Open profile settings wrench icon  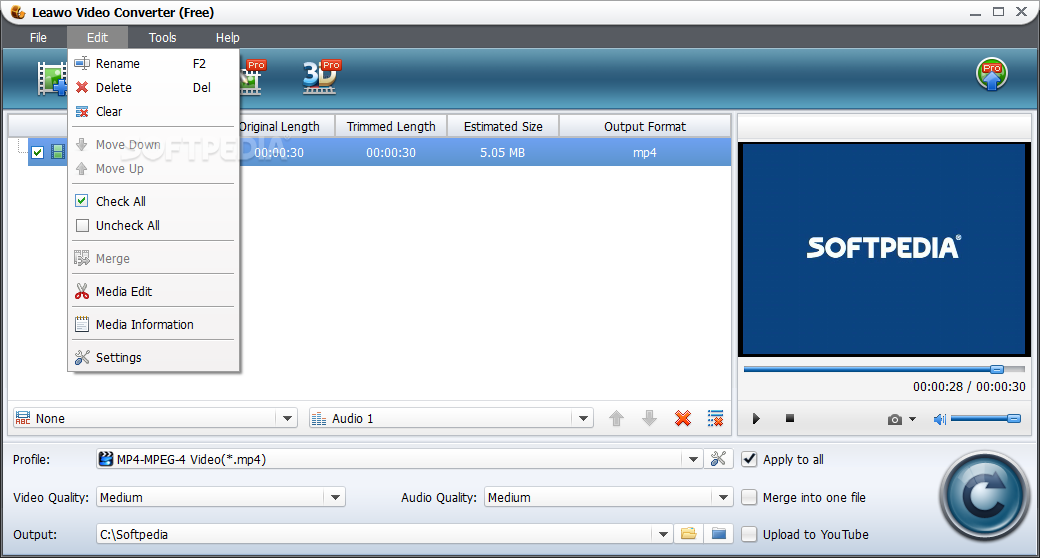coord(718,458)
